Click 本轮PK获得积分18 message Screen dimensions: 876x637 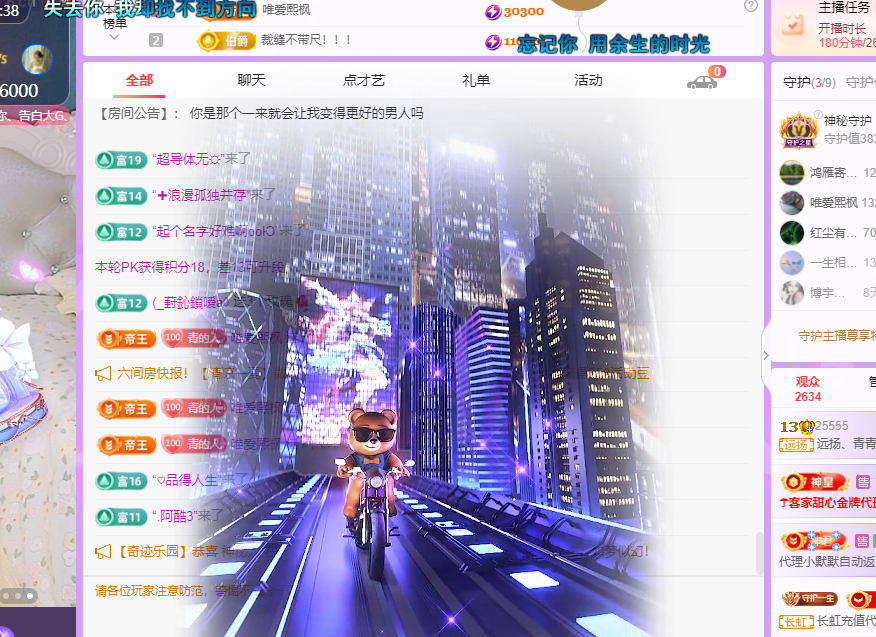[x=190, y=267]
